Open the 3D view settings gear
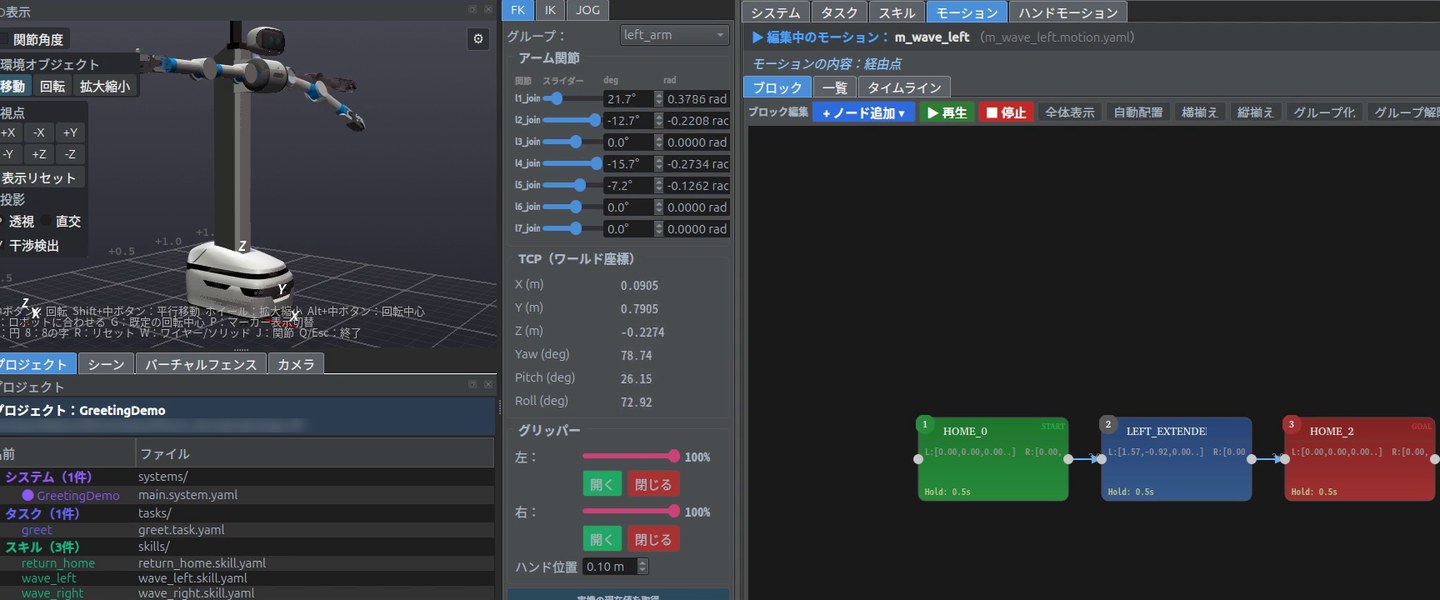1440x600 pixels. tap(478, 39)
